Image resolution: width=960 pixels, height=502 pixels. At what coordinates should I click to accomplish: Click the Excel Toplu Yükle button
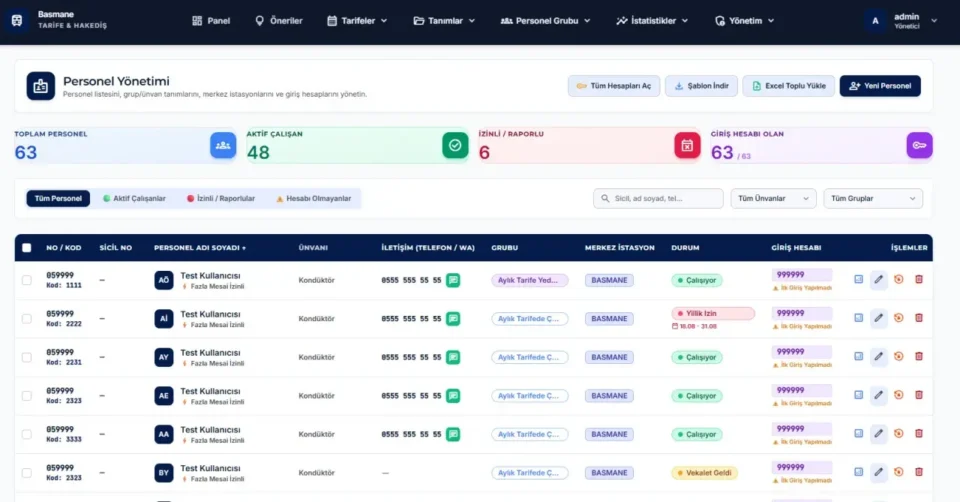click(789, 86)
